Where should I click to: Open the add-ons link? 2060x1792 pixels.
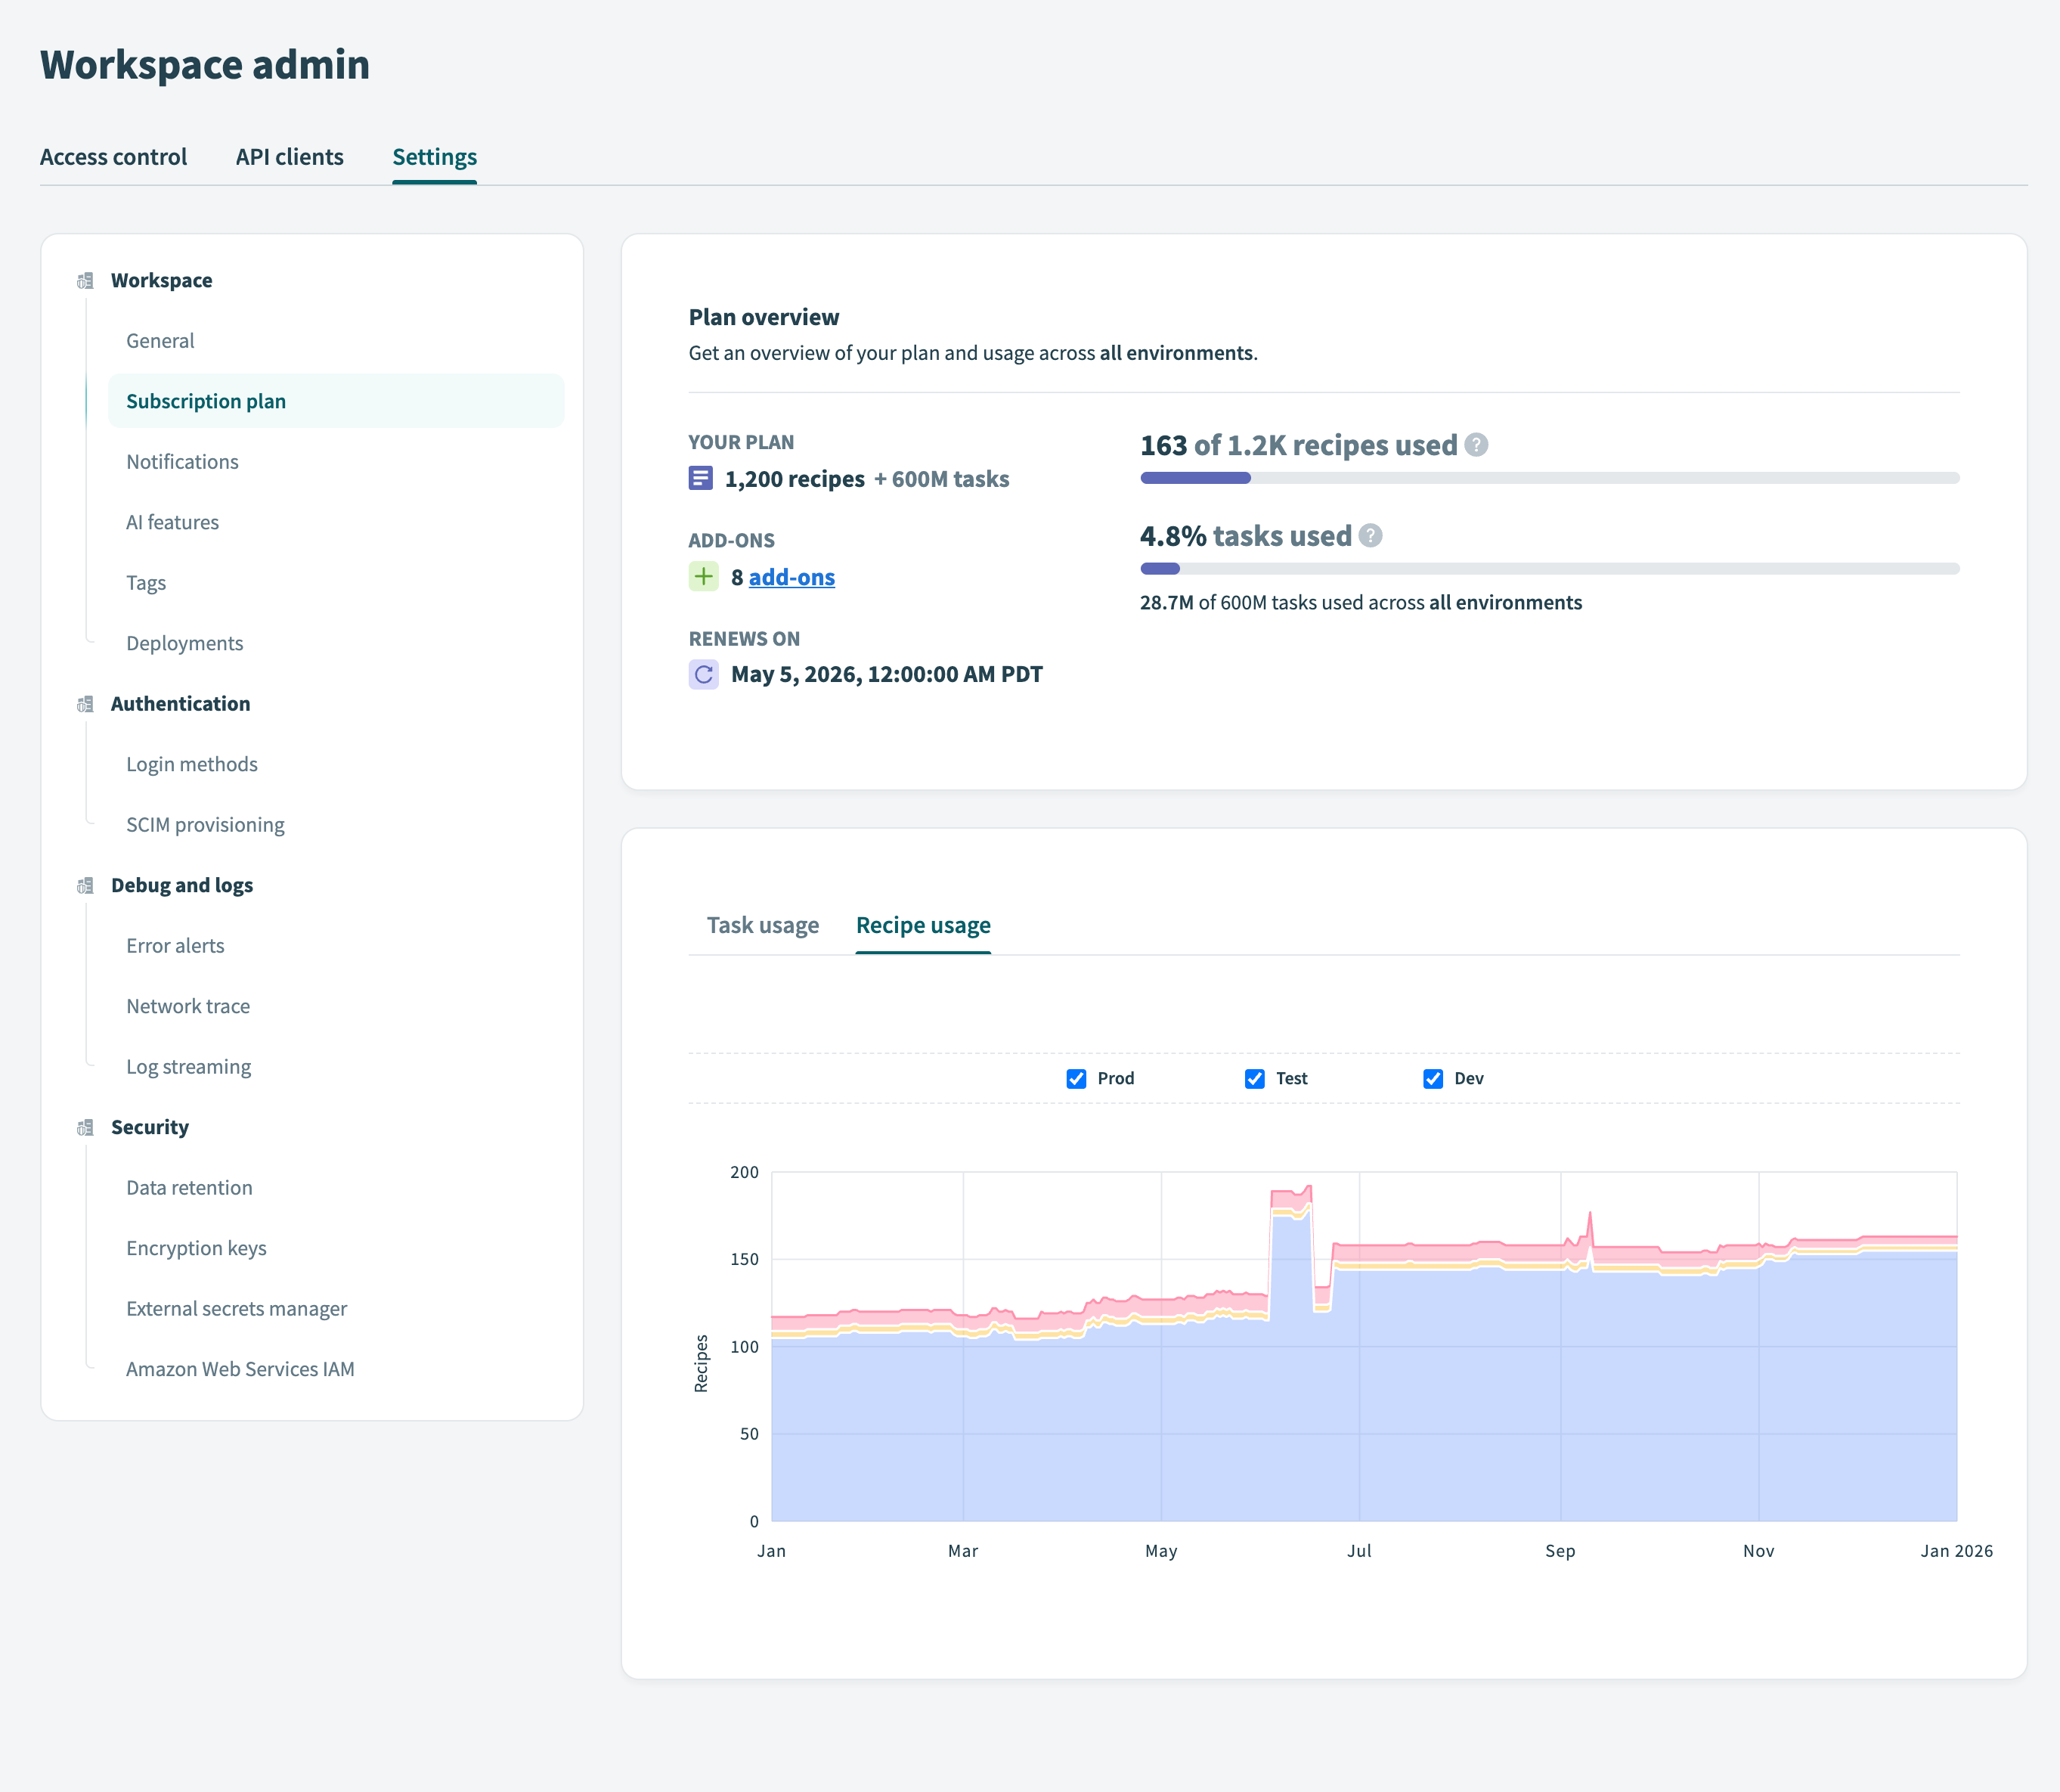point(791,578)
